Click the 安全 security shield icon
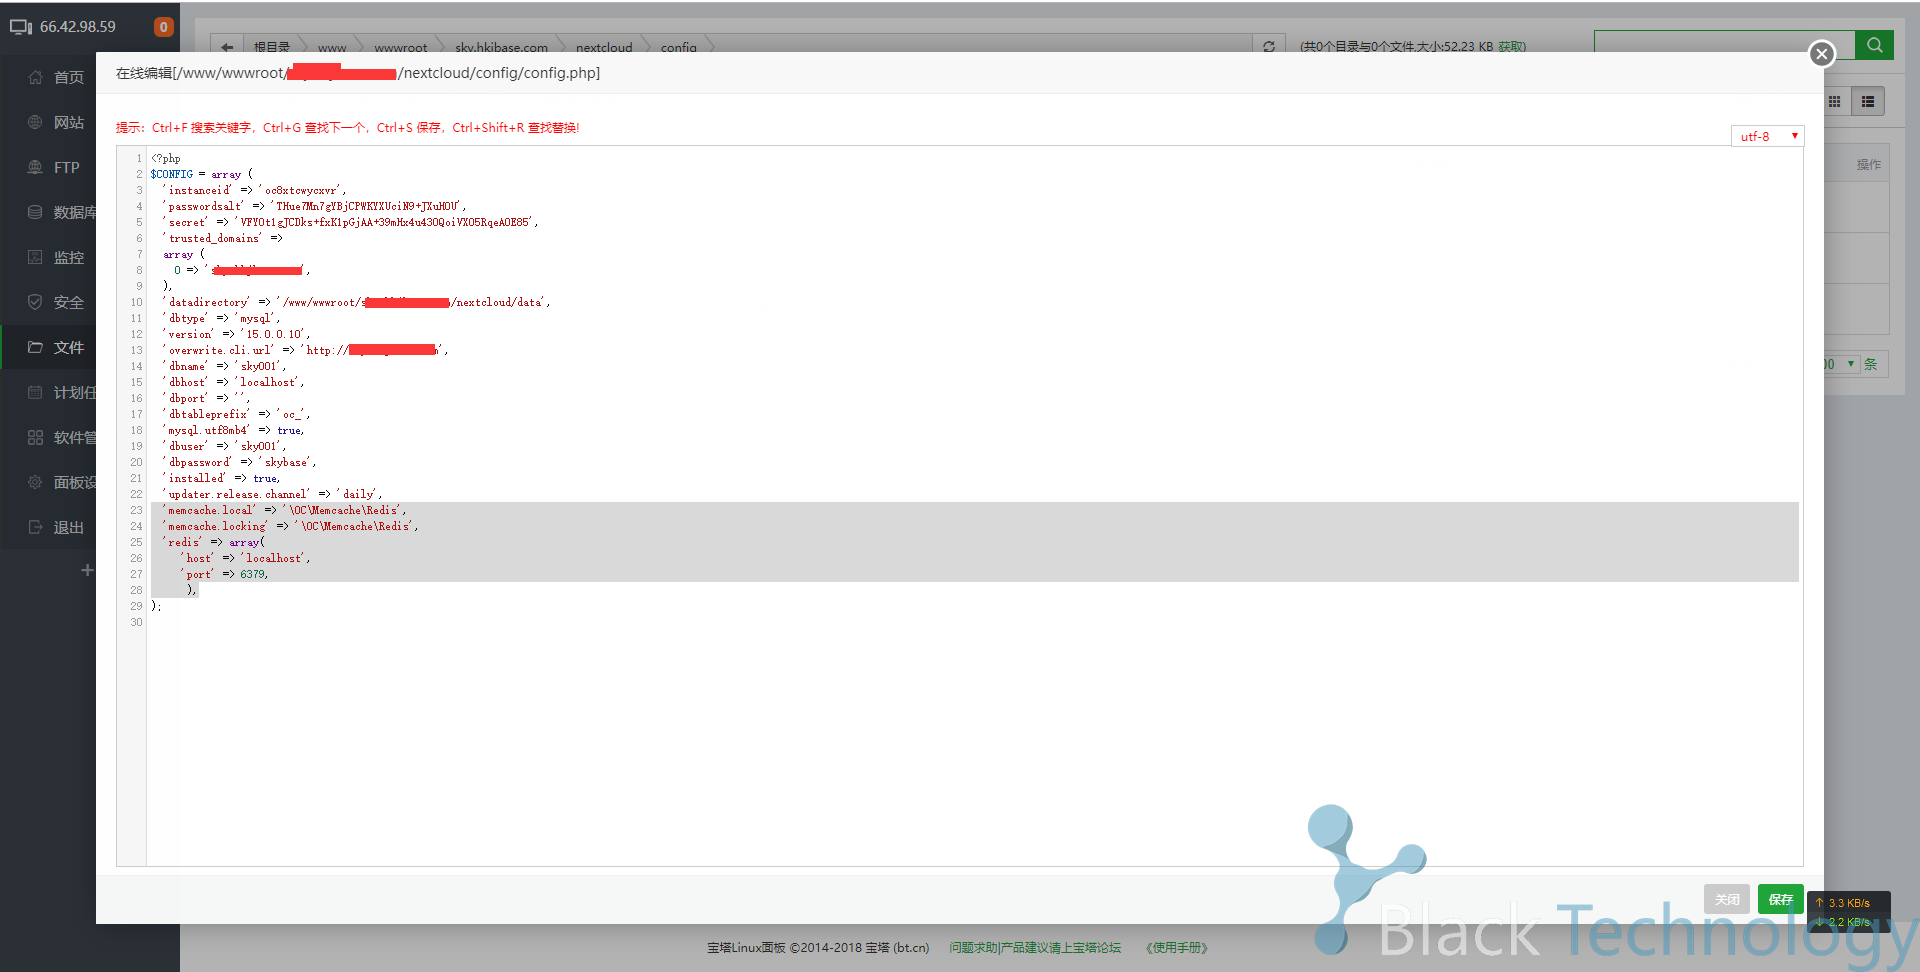This screenshot has width=1920, height=972. (x=36, y=302)
